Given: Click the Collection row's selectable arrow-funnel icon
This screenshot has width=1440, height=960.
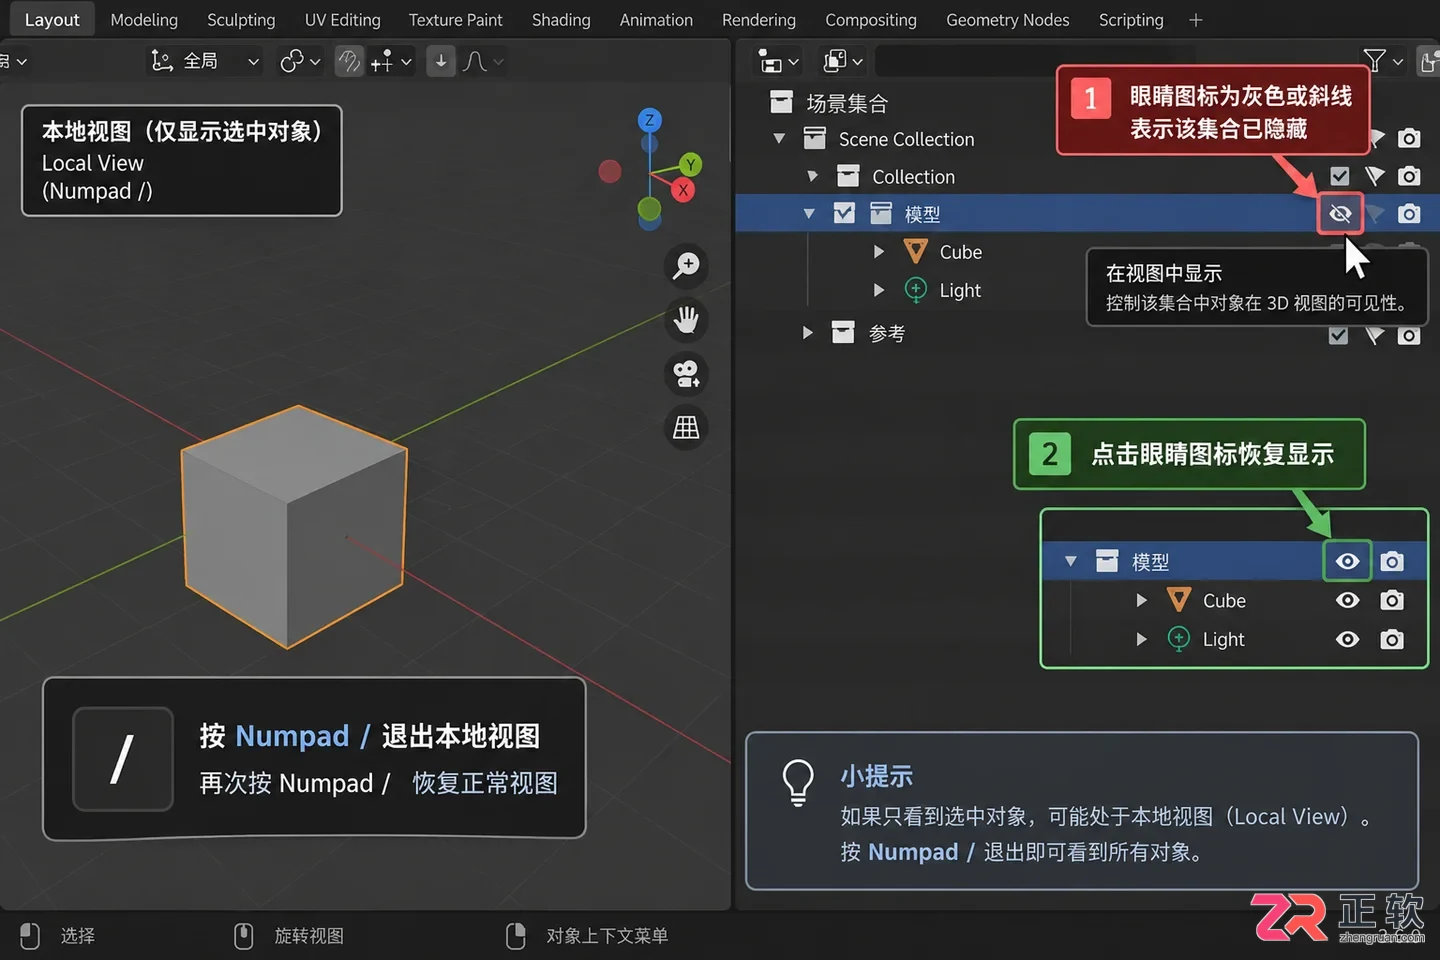Looking at the screenshot, I should [x=1375, y=176].
